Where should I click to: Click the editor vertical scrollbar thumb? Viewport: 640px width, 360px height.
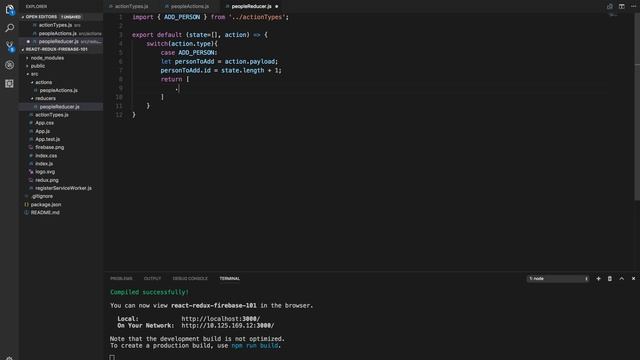pos(637,106)
